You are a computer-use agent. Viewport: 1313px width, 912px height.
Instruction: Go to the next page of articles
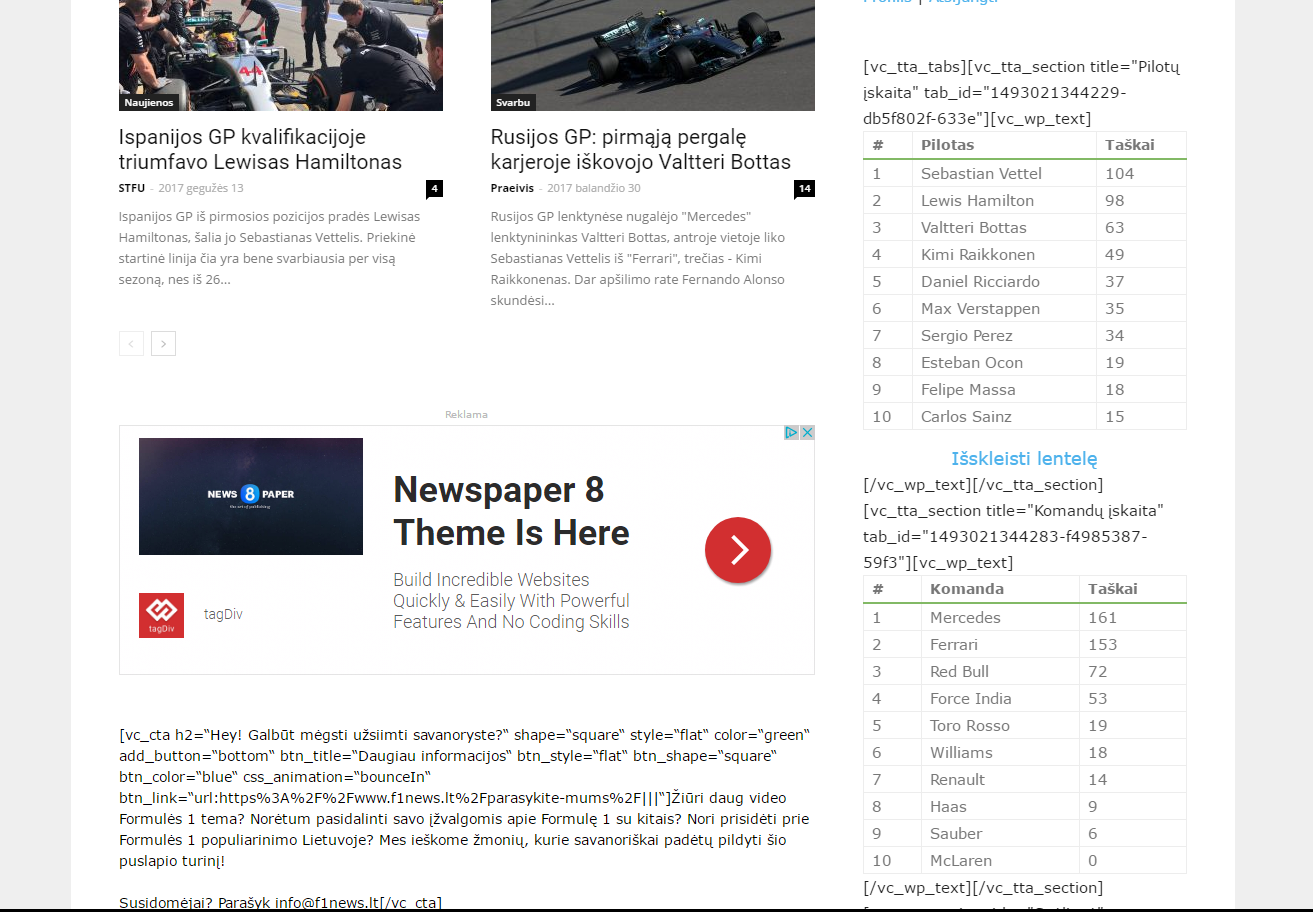(x=164, y=344)
